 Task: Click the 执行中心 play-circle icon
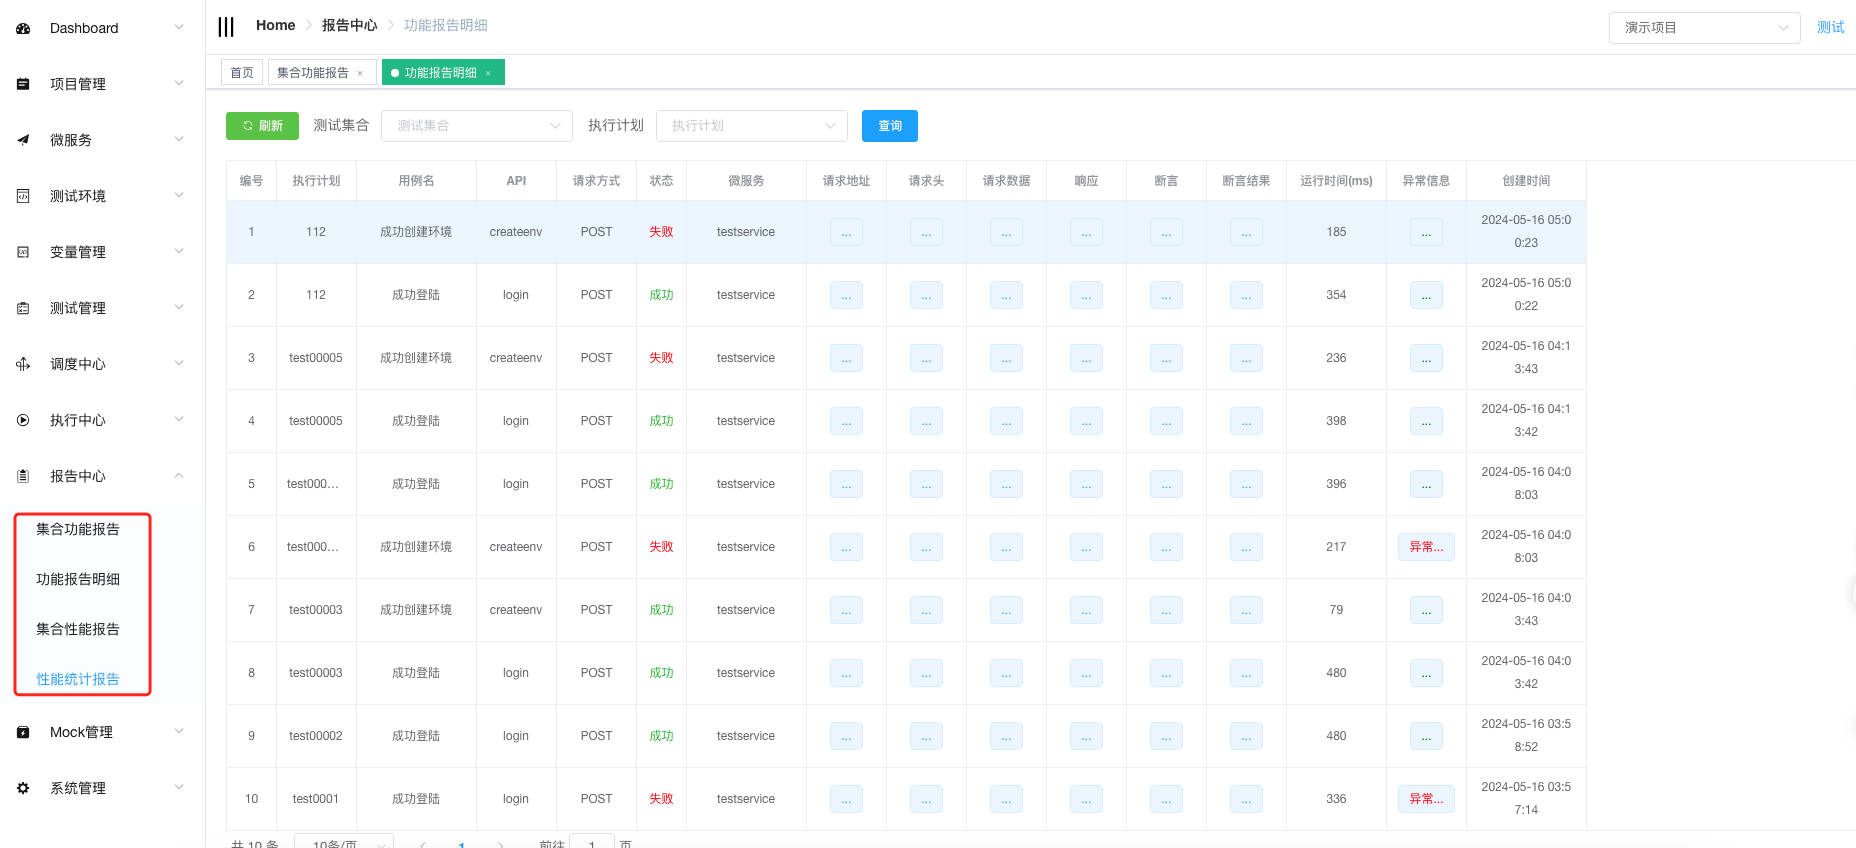(x=23, y=420)
